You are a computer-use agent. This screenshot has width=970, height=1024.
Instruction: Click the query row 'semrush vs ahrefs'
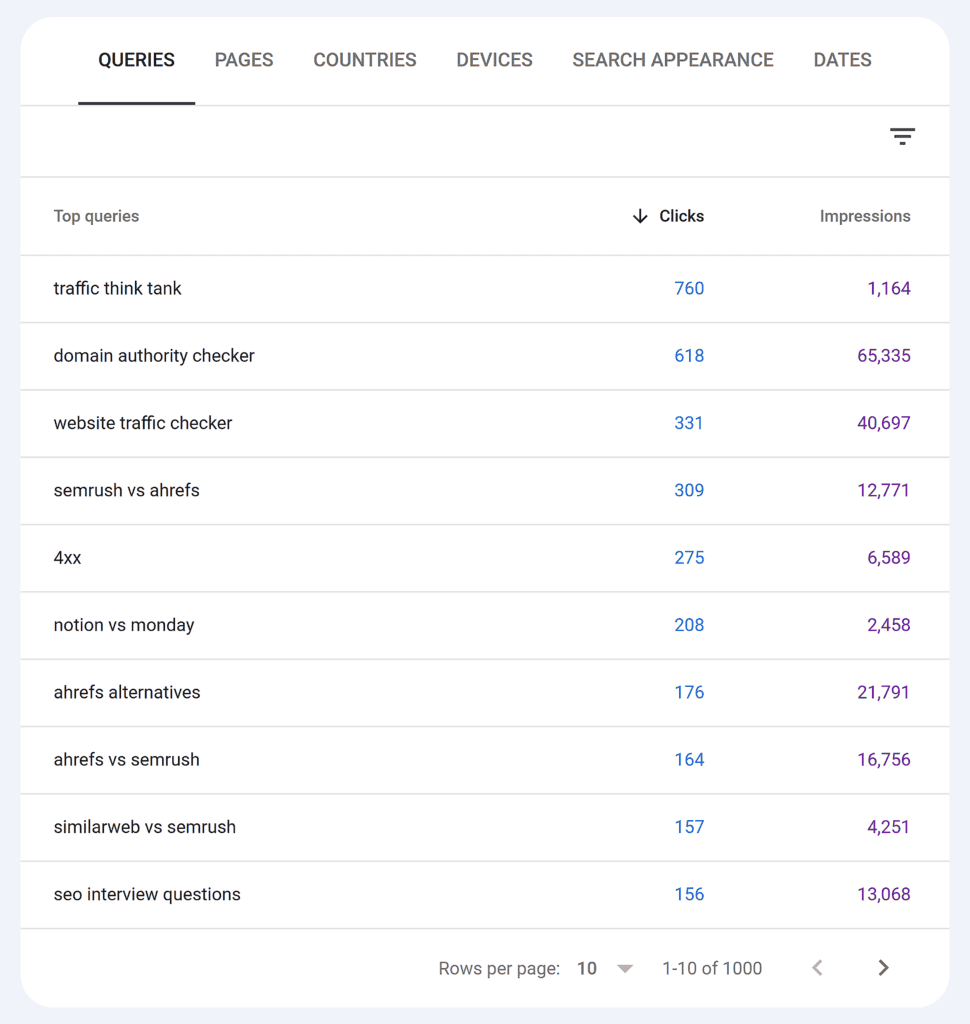click(x=126, y=490)
